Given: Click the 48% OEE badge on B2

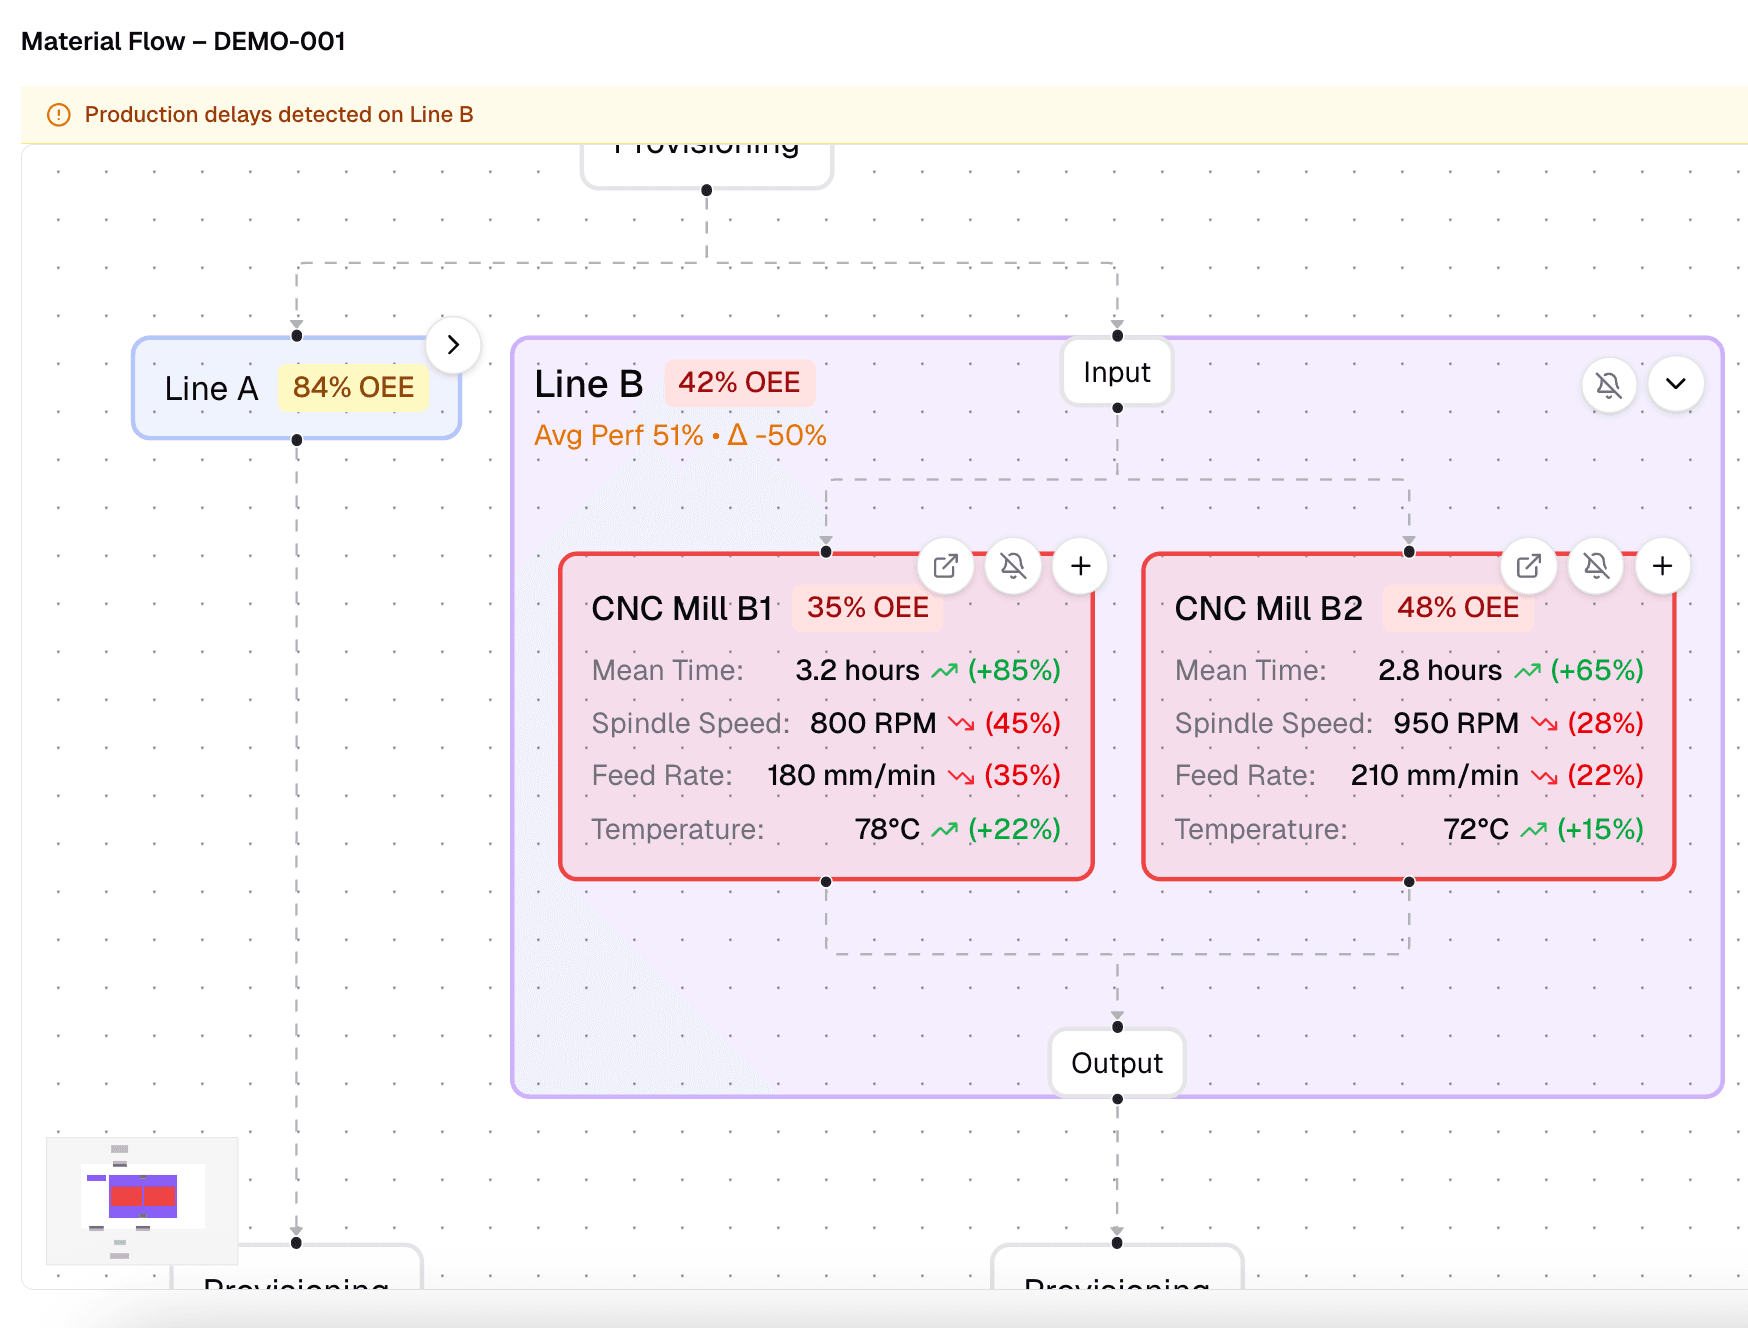Looking at the screenshot, I should tap(1457, 608).
